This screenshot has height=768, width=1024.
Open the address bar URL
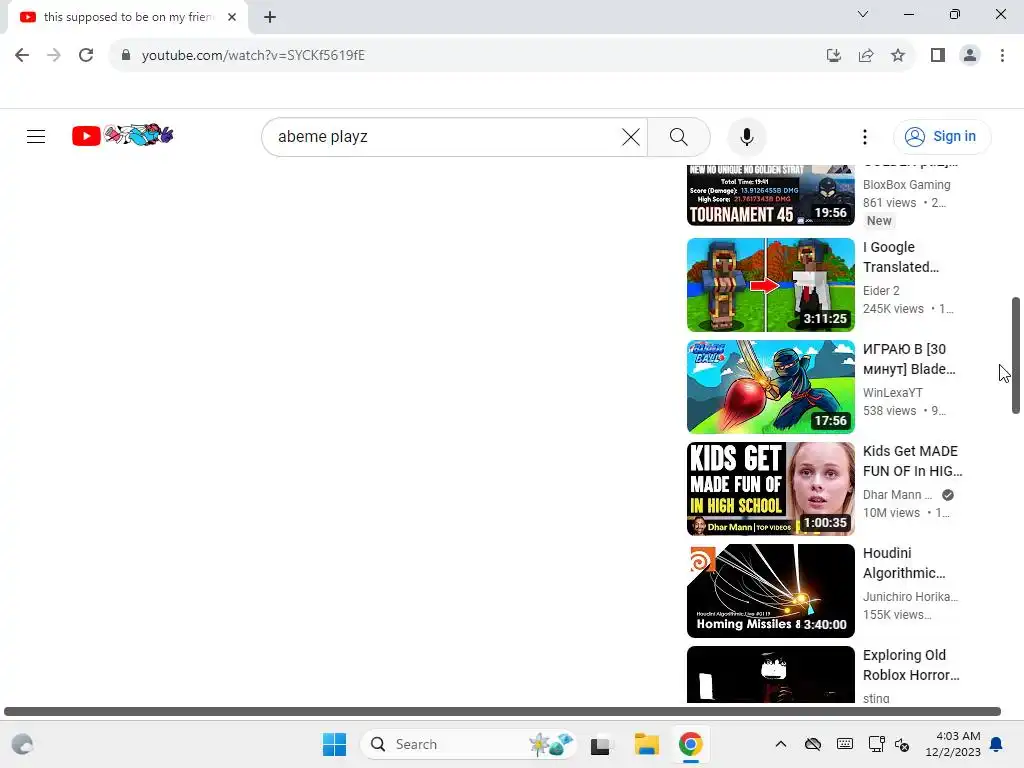[x=253, y=56]
